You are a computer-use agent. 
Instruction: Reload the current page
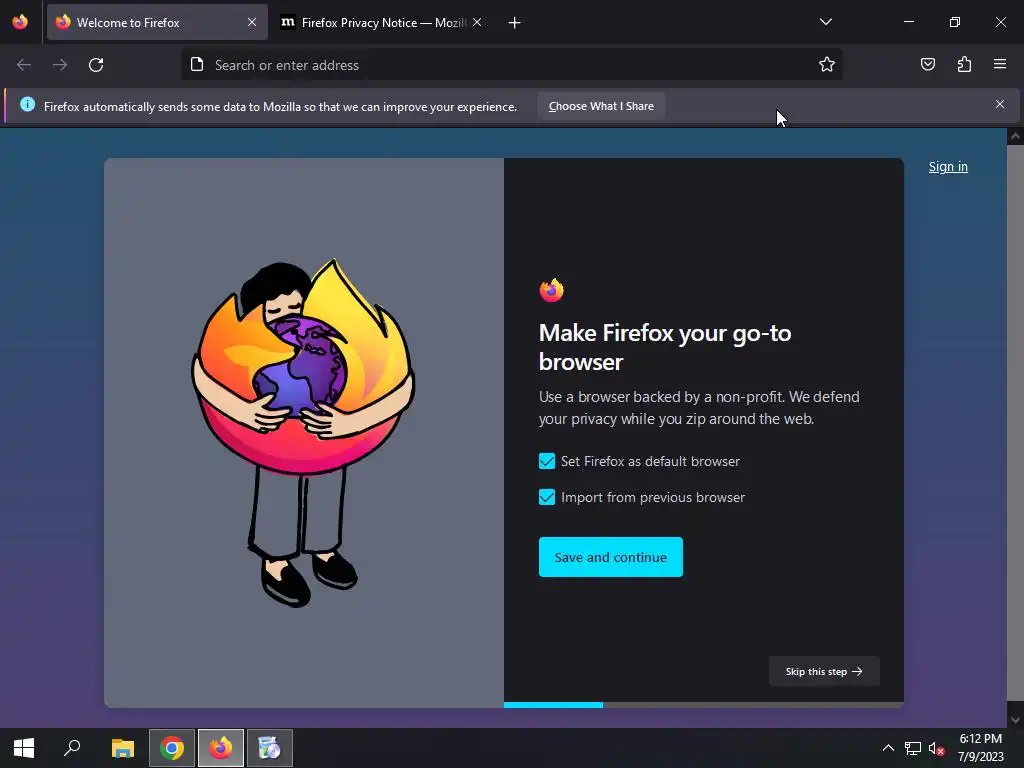click(x=96, y=65)
